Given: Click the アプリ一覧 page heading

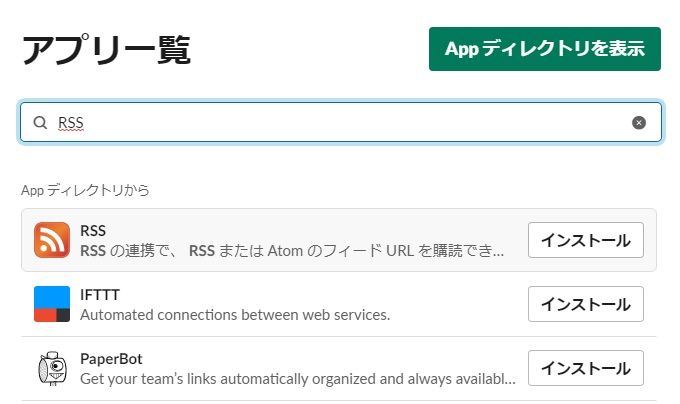Looking at the screenshot, I should [x=106, y=50].
